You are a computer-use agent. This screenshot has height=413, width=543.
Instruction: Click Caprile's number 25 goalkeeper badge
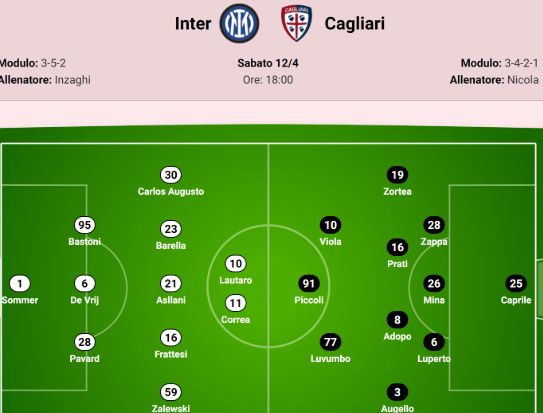click(x=516, y=284)
